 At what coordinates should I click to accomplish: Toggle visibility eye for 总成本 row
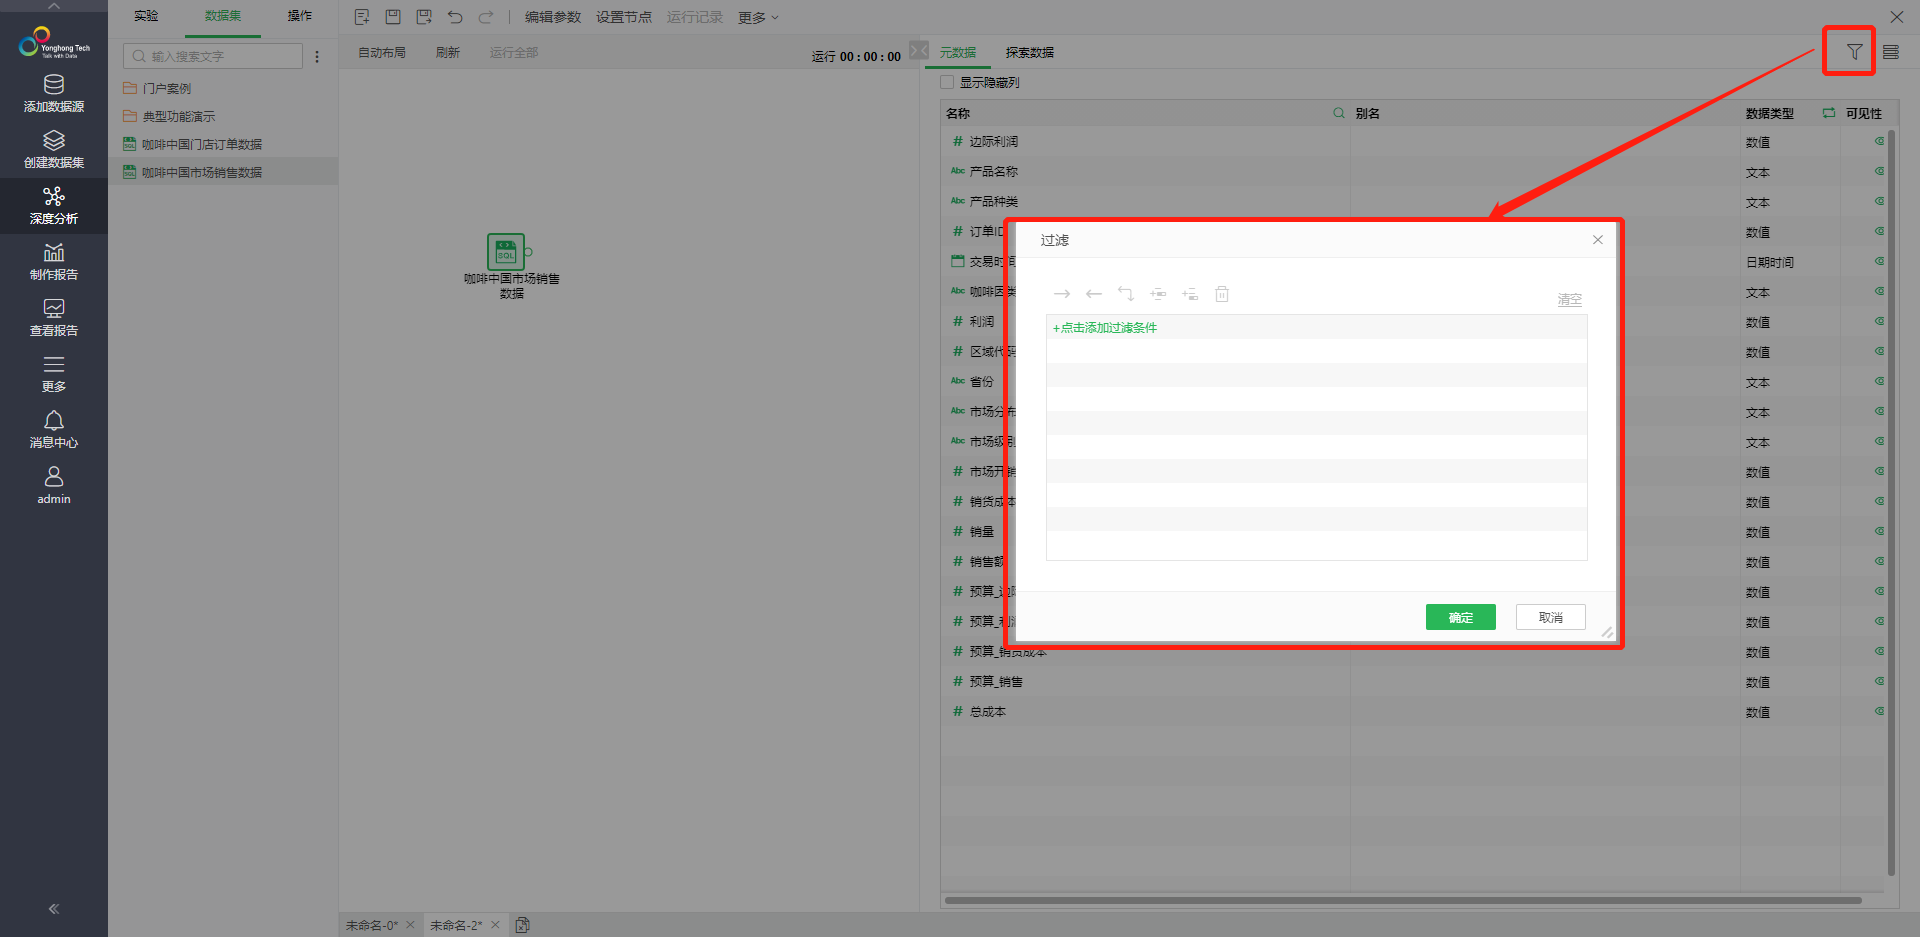1879,711
